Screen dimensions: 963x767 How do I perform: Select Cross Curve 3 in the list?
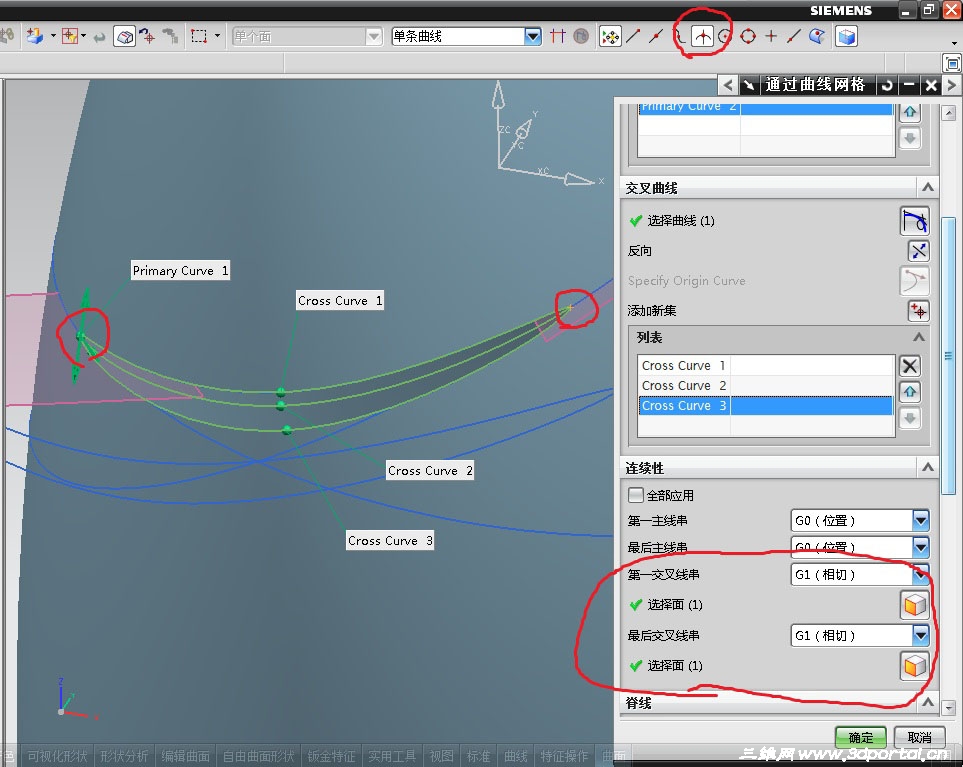pyautogui.click(x=765, y=406)
